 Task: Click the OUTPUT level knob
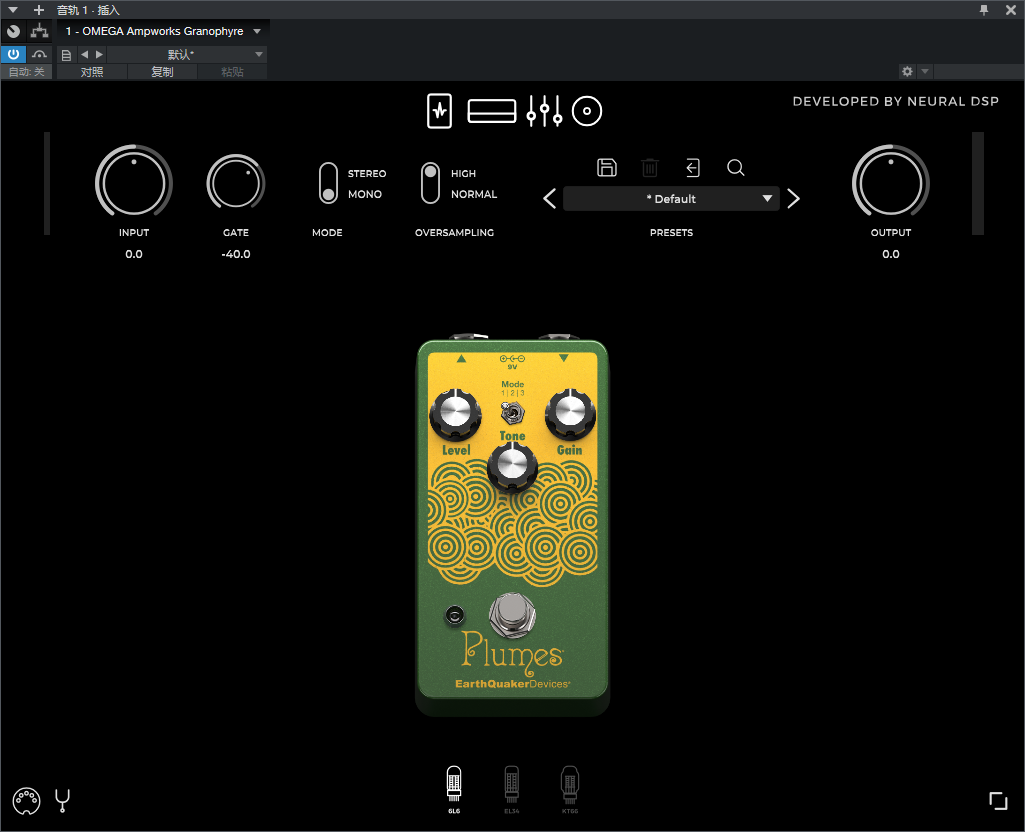890,184
